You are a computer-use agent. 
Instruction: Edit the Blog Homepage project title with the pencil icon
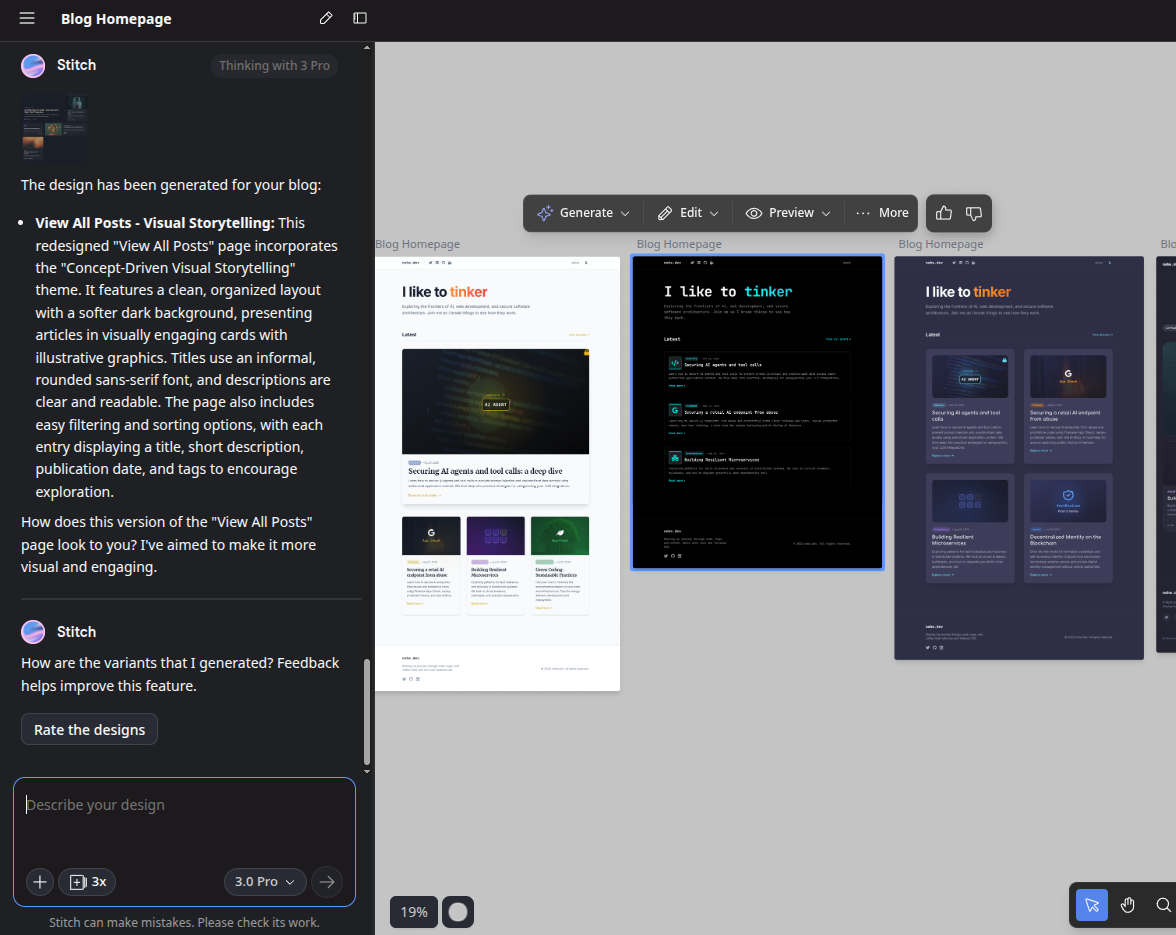pyautogui.click(x=326, y=18)
